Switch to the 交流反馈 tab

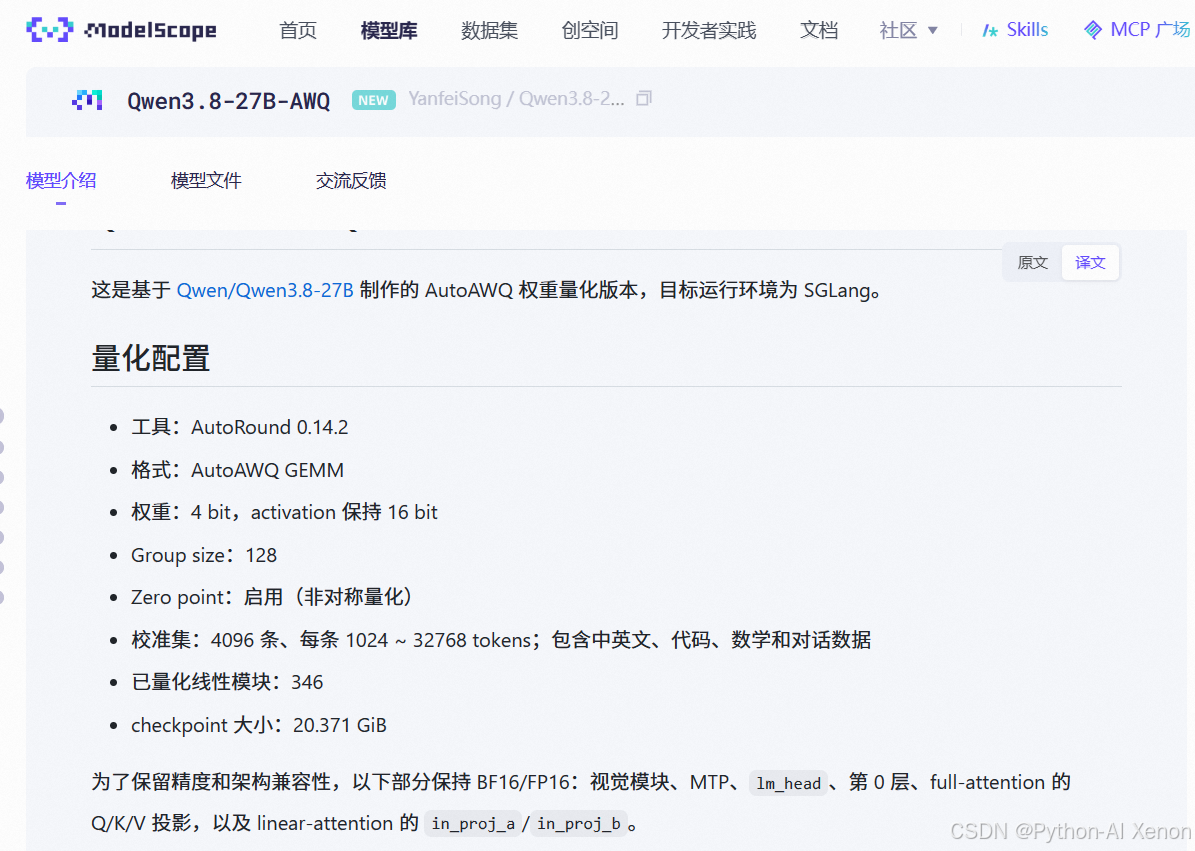351,181
